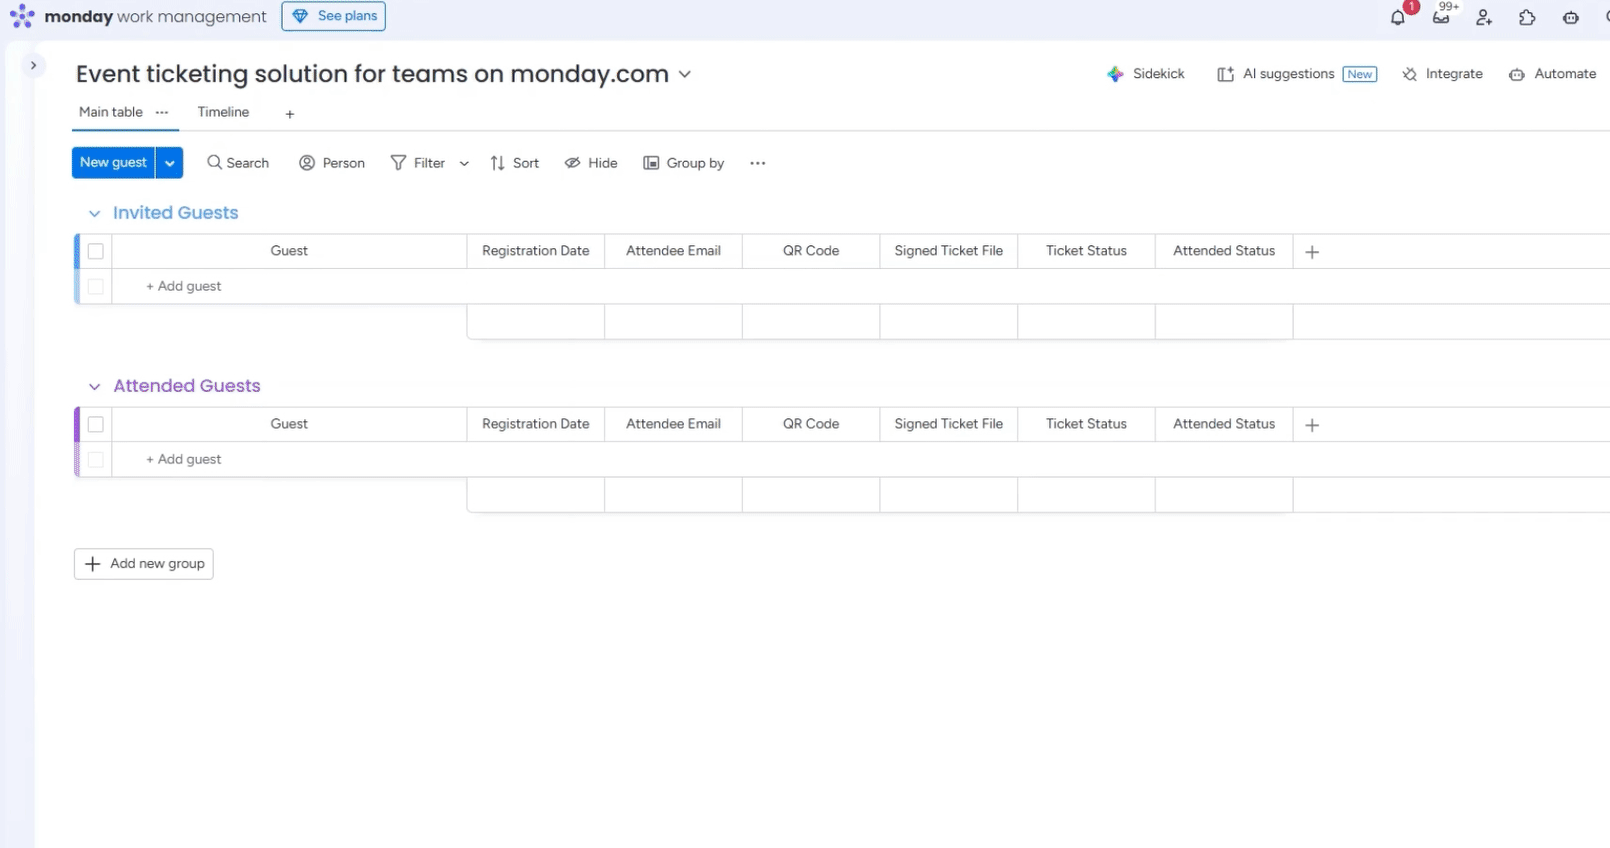Open the New guest dropdown arrow
This screenshot has width=1610, height=848.
coord(170,163)
